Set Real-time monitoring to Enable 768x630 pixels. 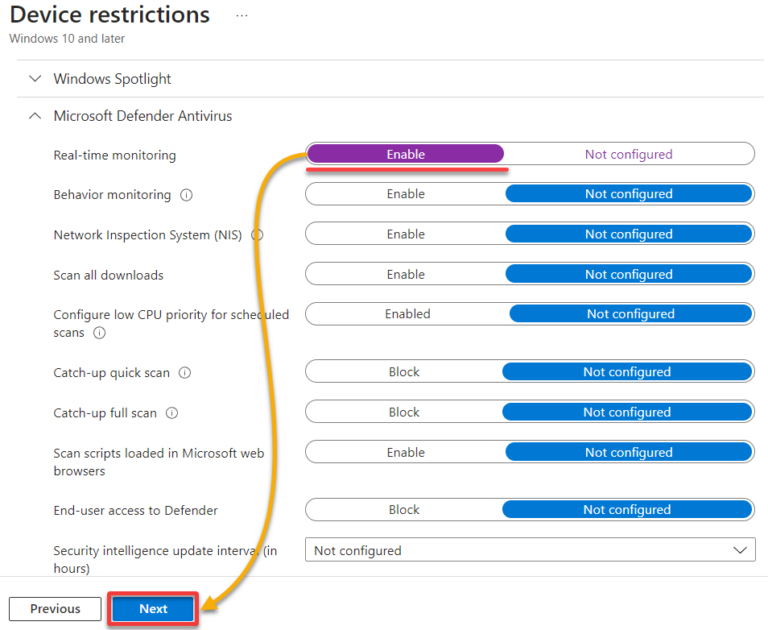tap(406, 154)
